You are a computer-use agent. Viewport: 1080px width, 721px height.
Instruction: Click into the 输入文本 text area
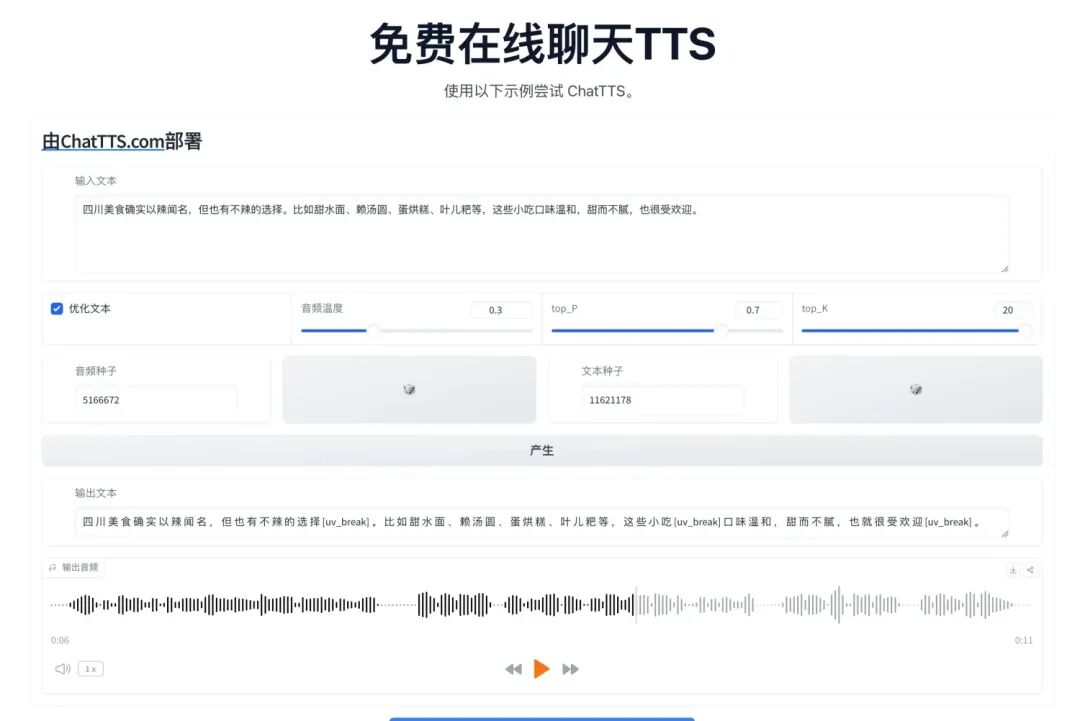541,234
